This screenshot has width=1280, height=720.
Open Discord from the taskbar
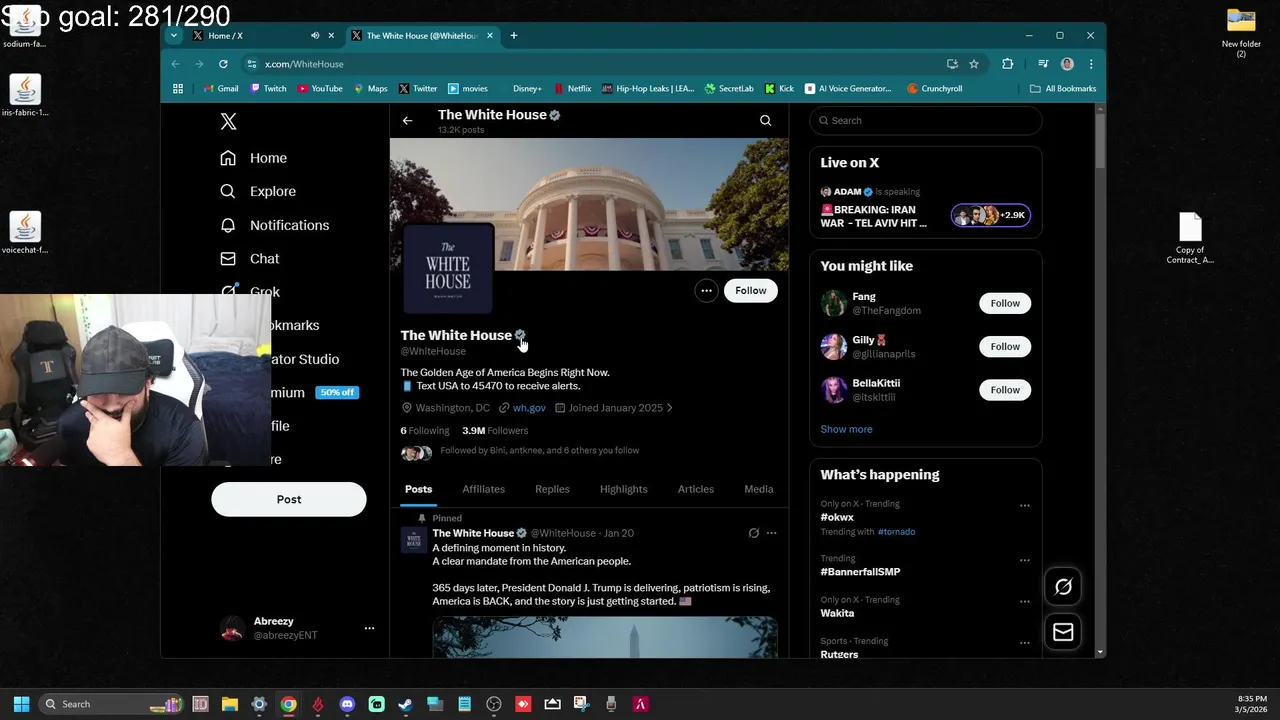click(x=347, y=704)
